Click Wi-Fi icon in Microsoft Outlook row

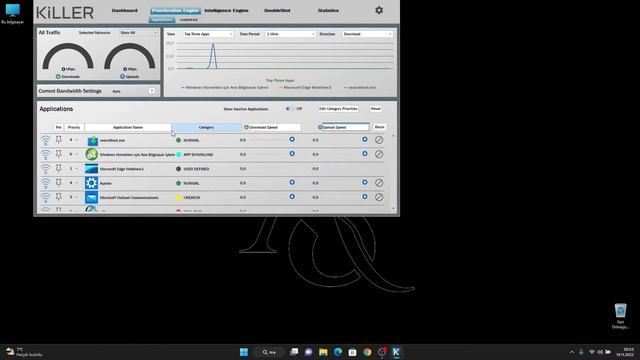[46, 197]
